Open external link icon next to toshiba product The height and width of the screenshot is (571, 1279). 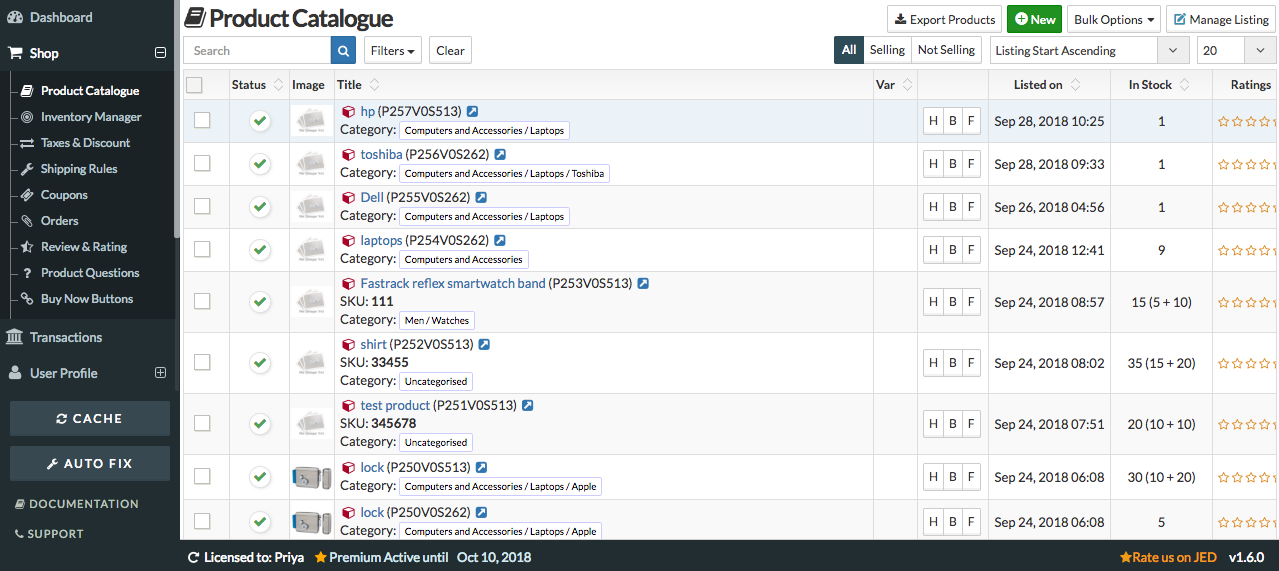tap(500, 155)
